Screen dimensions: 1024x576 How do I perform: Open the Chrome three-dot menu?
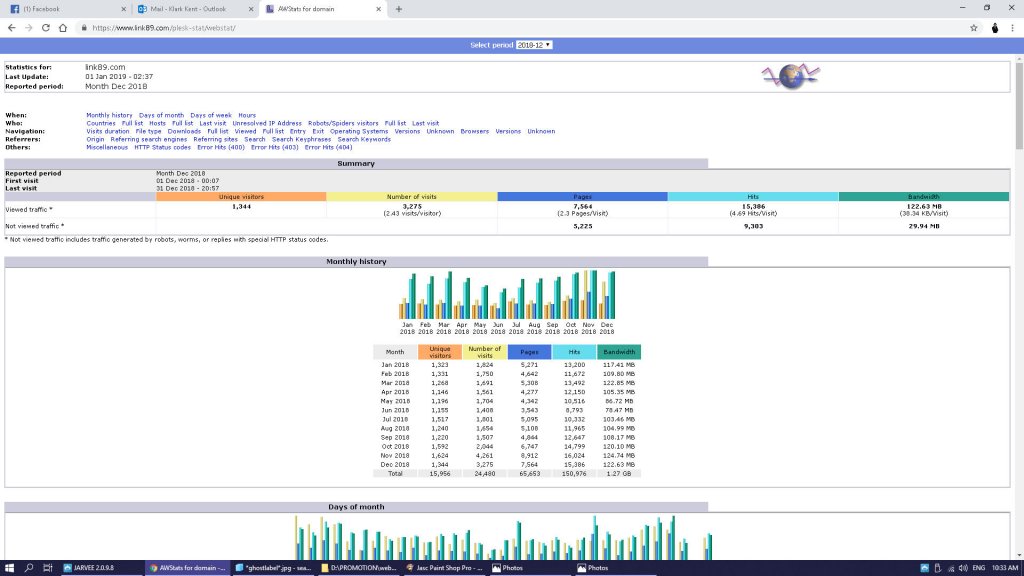tap(1012, 28)
